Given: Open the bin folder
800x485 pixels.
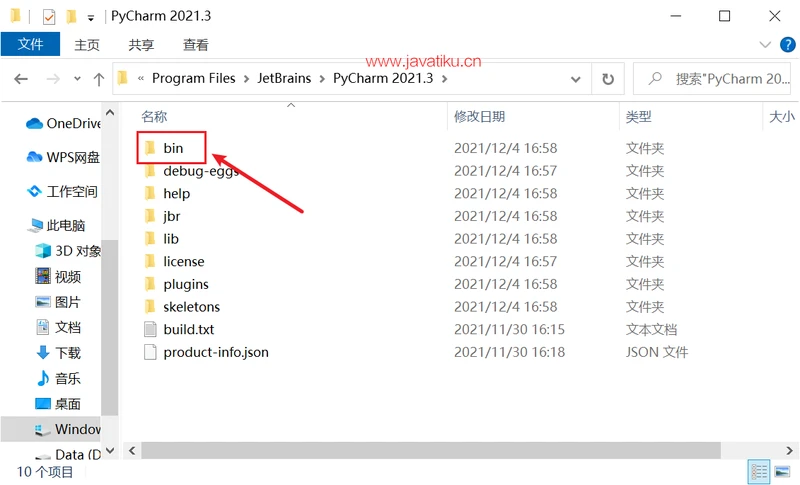Looking at the screenshot, I should tap(173, 148).
